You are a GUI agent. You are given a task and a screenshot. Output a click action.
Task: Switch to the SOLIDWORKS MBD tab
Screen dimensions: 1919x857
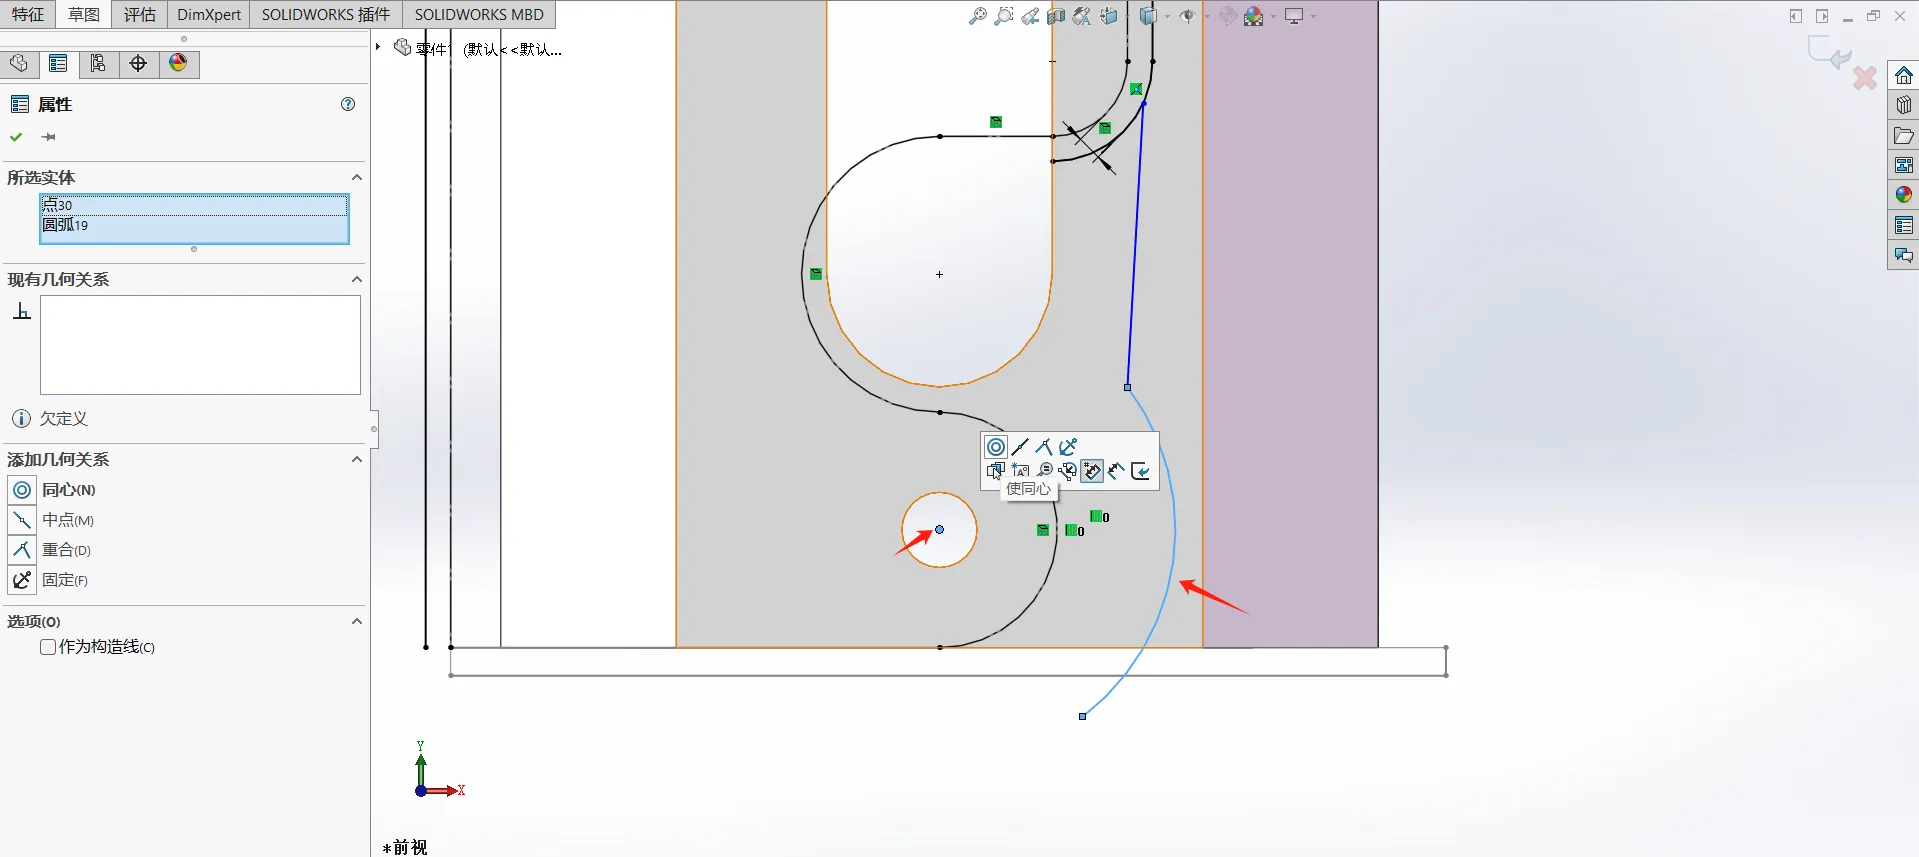(x=479, y=14)
